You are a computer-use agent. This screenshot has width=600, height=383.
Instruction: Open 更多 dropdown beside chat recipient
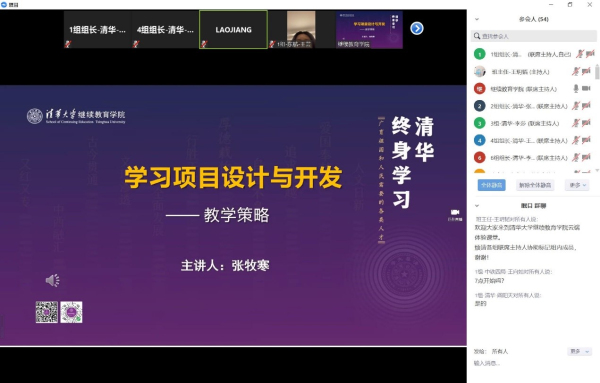(x=579, y=351)
